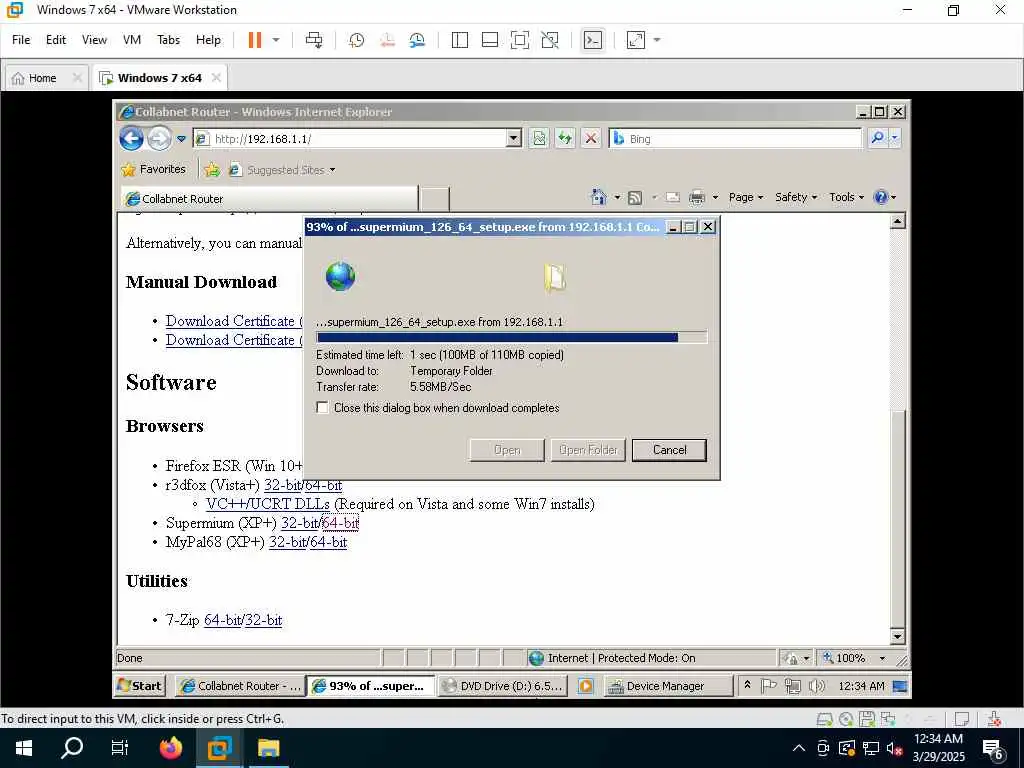Screen dimensions: 1024x768
Task: Open VMware Tabs menu
Action: point(168,40)
